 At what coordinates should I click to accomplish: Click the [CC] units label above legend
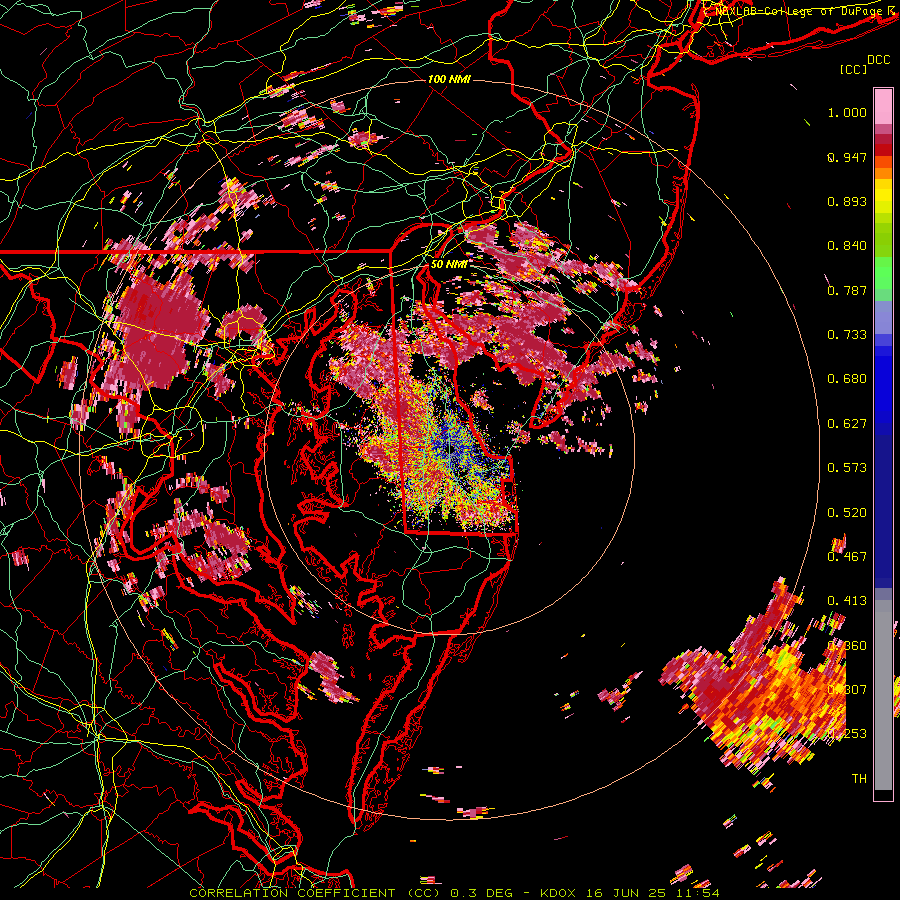[x=854, y=69]
